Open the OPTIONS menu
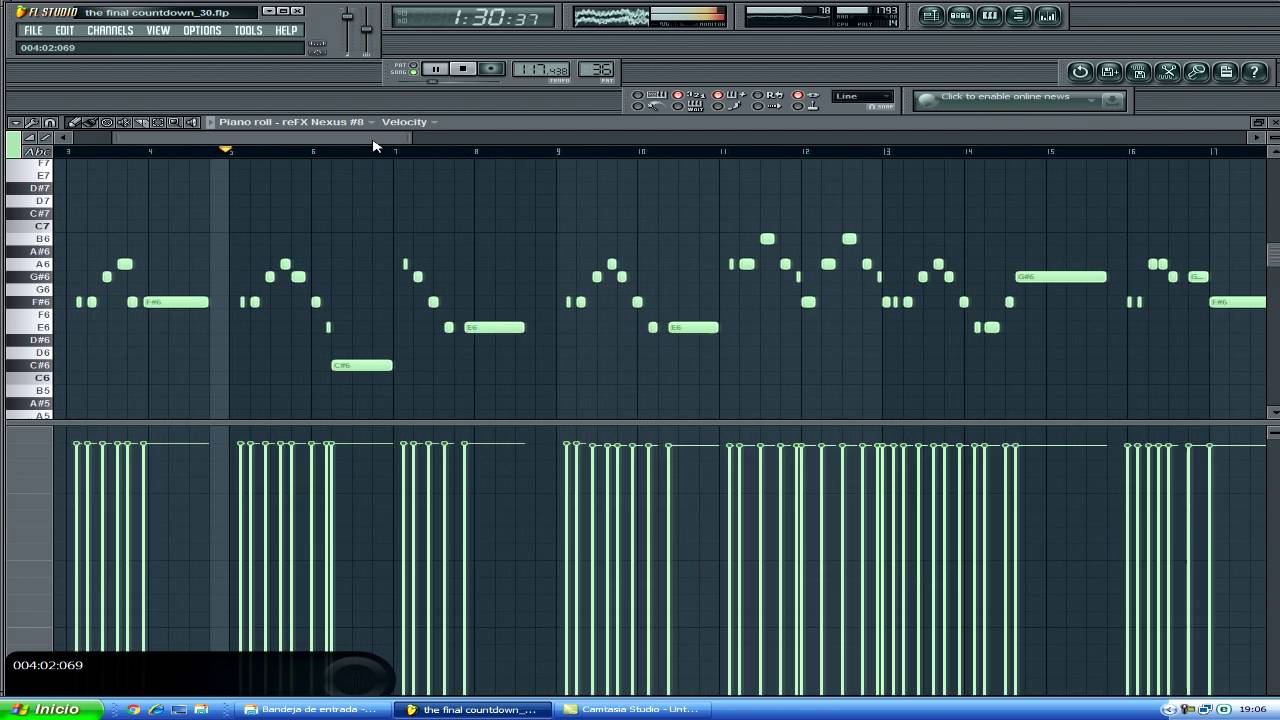The width and height of the screenshot is (1280, 720). (202, 31)
